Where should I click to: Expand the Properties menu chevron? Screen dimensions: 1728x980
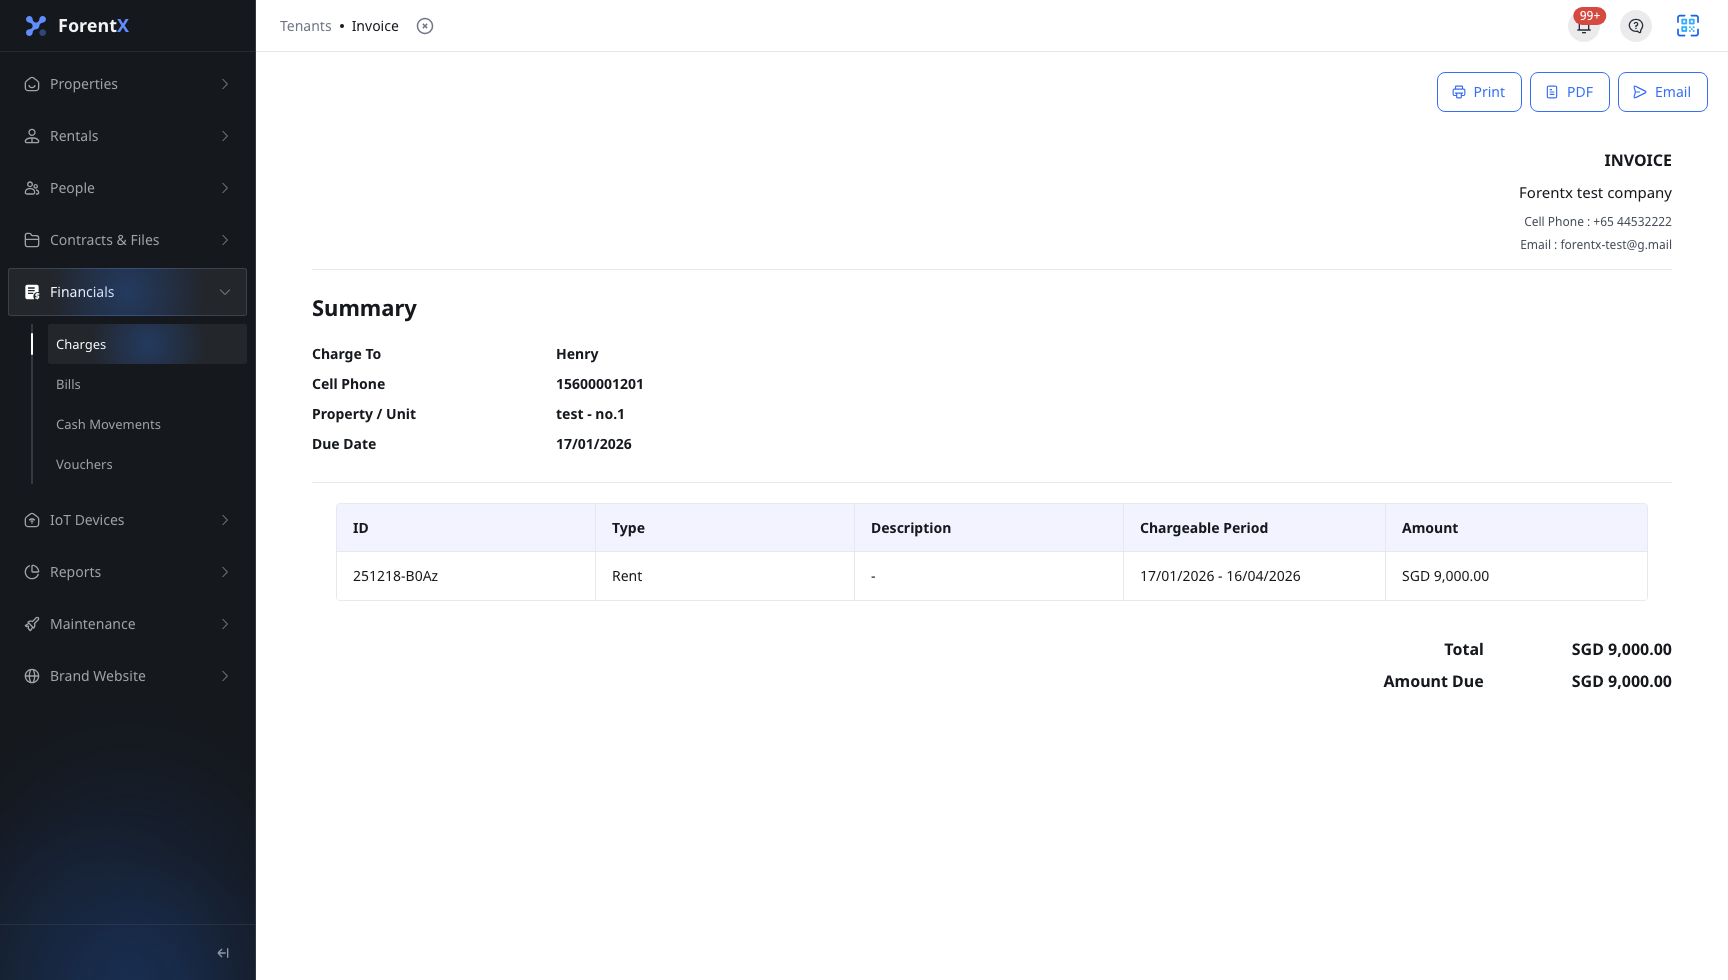tap(225, 84)
